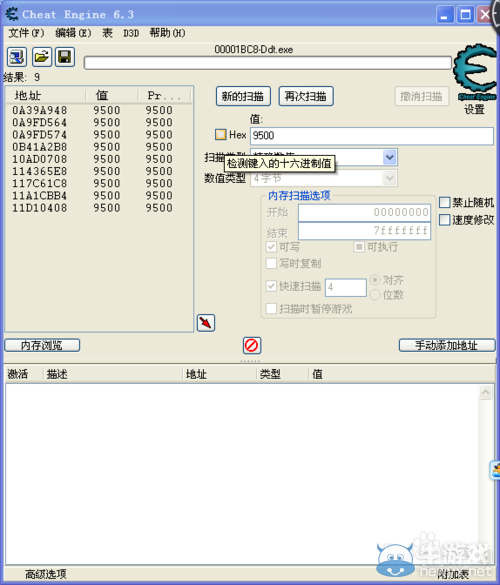The height and width of the screenshot is (585, 500).
Task: Select result address 114365E8
Action: 40,171
